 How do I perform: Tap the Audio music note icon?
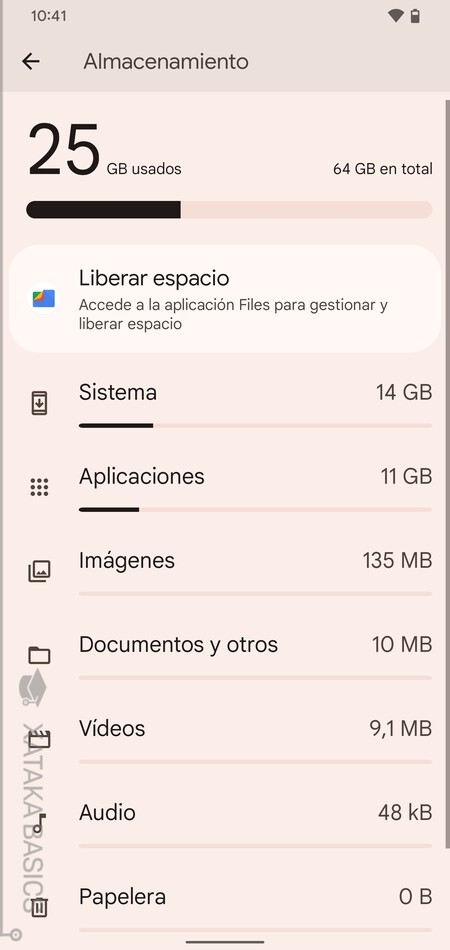pos(39,823)
